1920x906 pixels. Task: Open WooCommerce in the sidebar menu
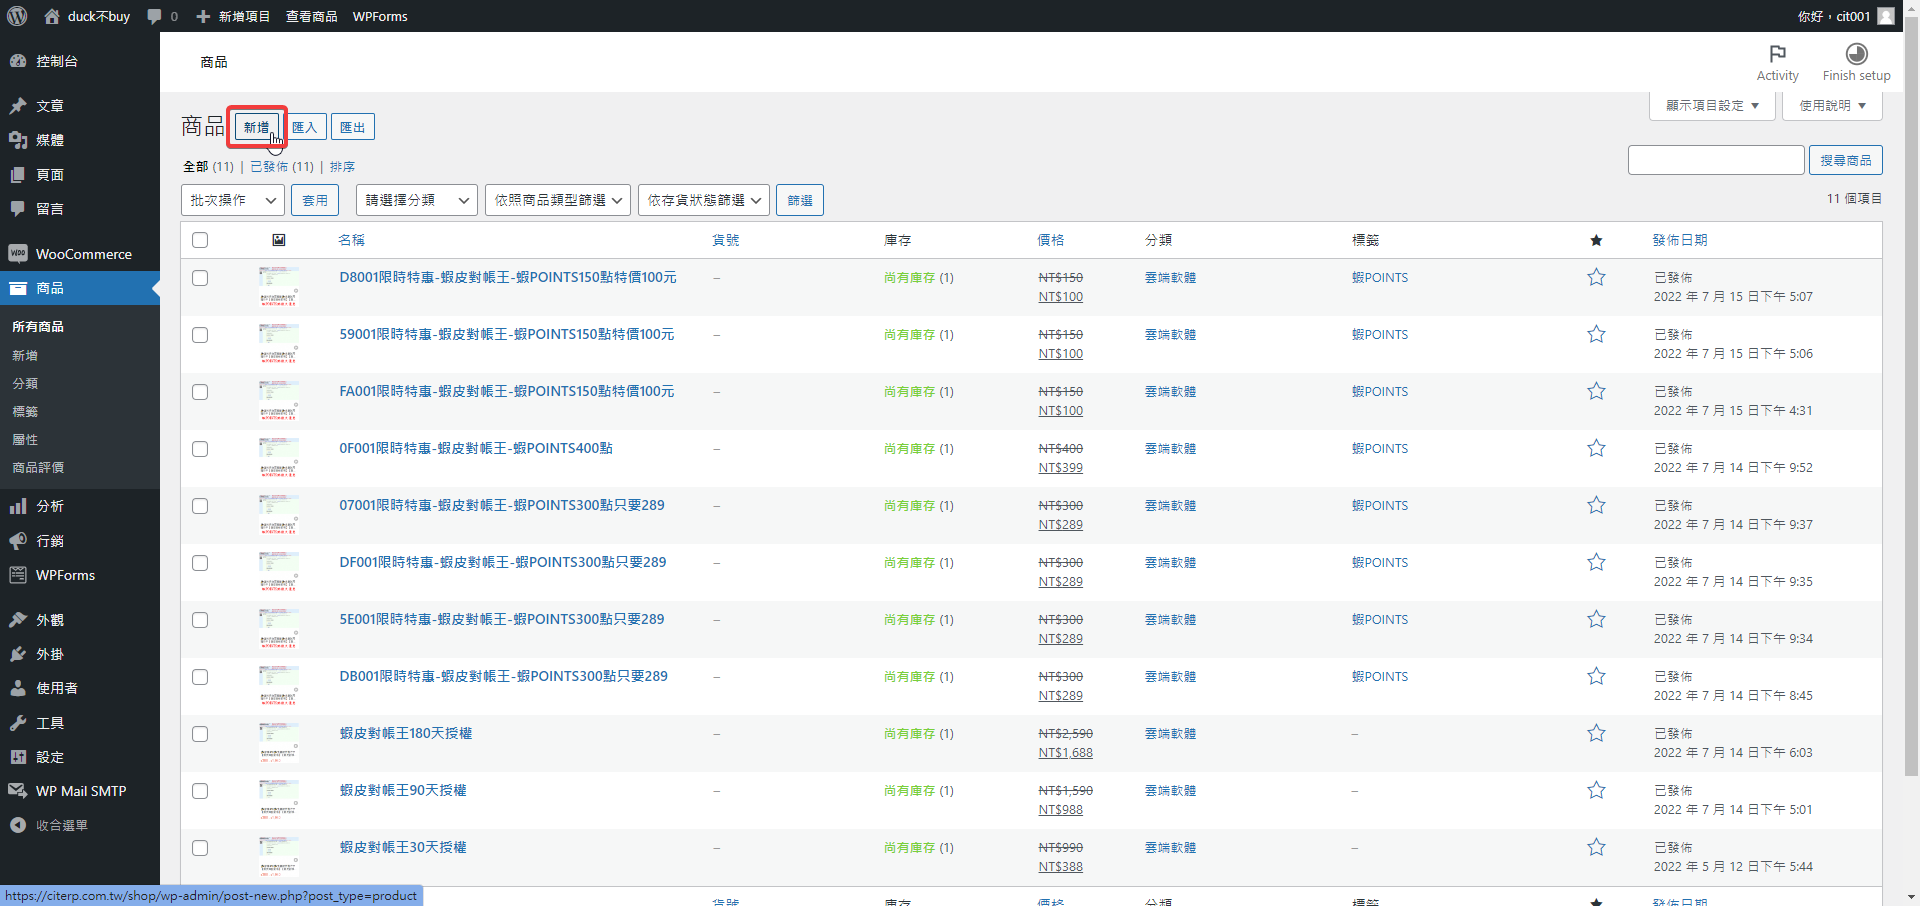[x=83, y=254]
